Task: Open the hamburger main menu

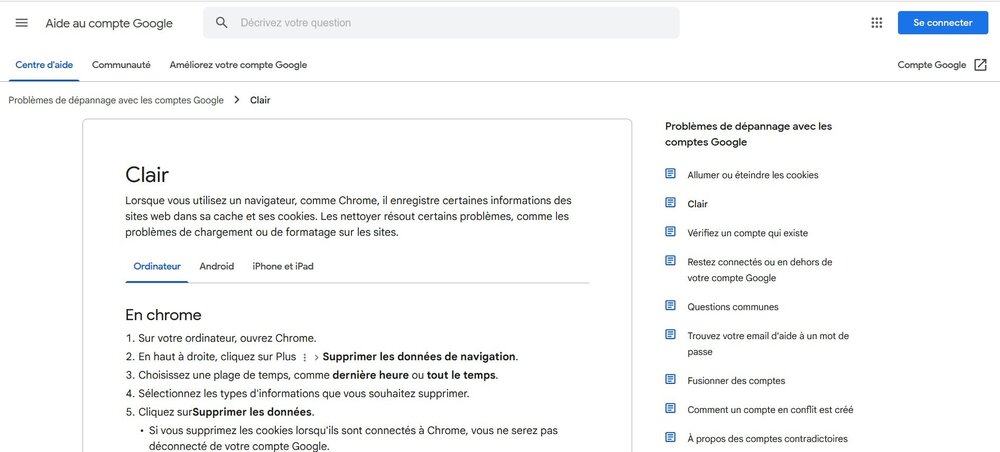Action: tap(22, 23)
